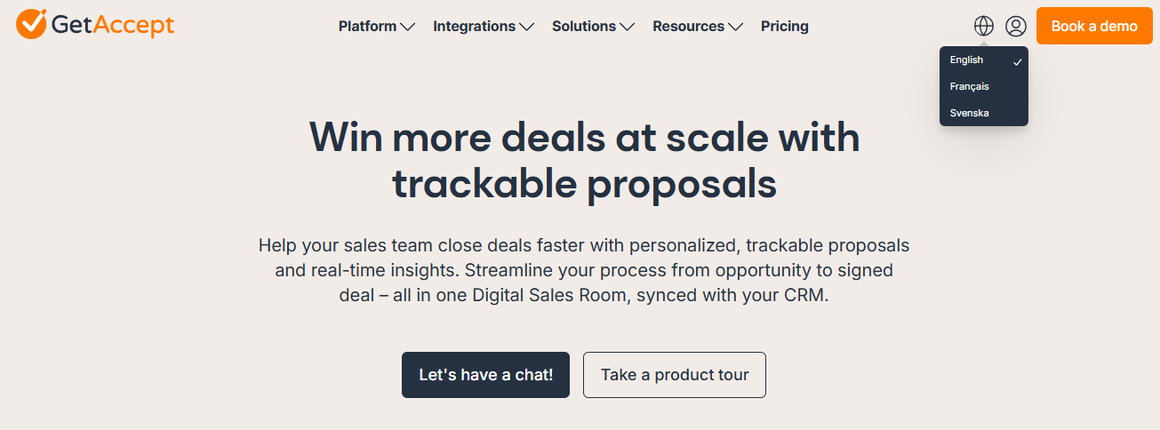Switch language to Svenska

coord(969,113)
